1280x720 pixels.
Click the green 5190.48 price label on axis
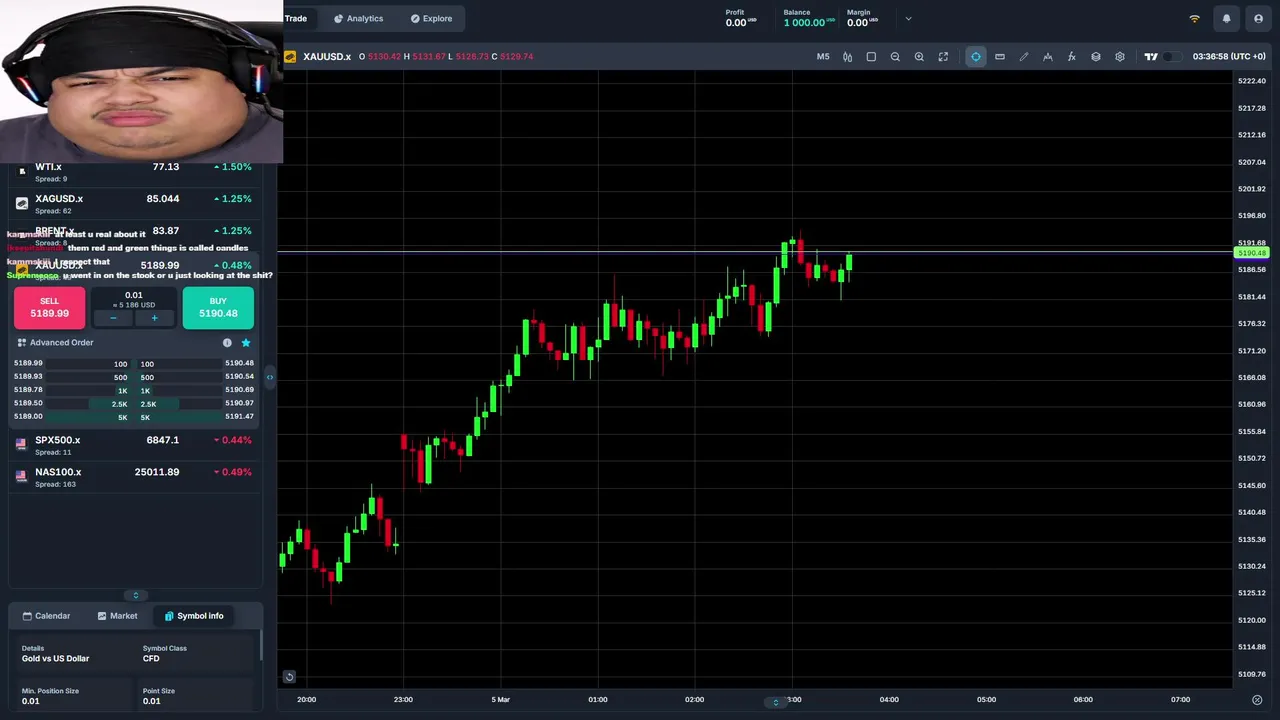coord(1252,253)
